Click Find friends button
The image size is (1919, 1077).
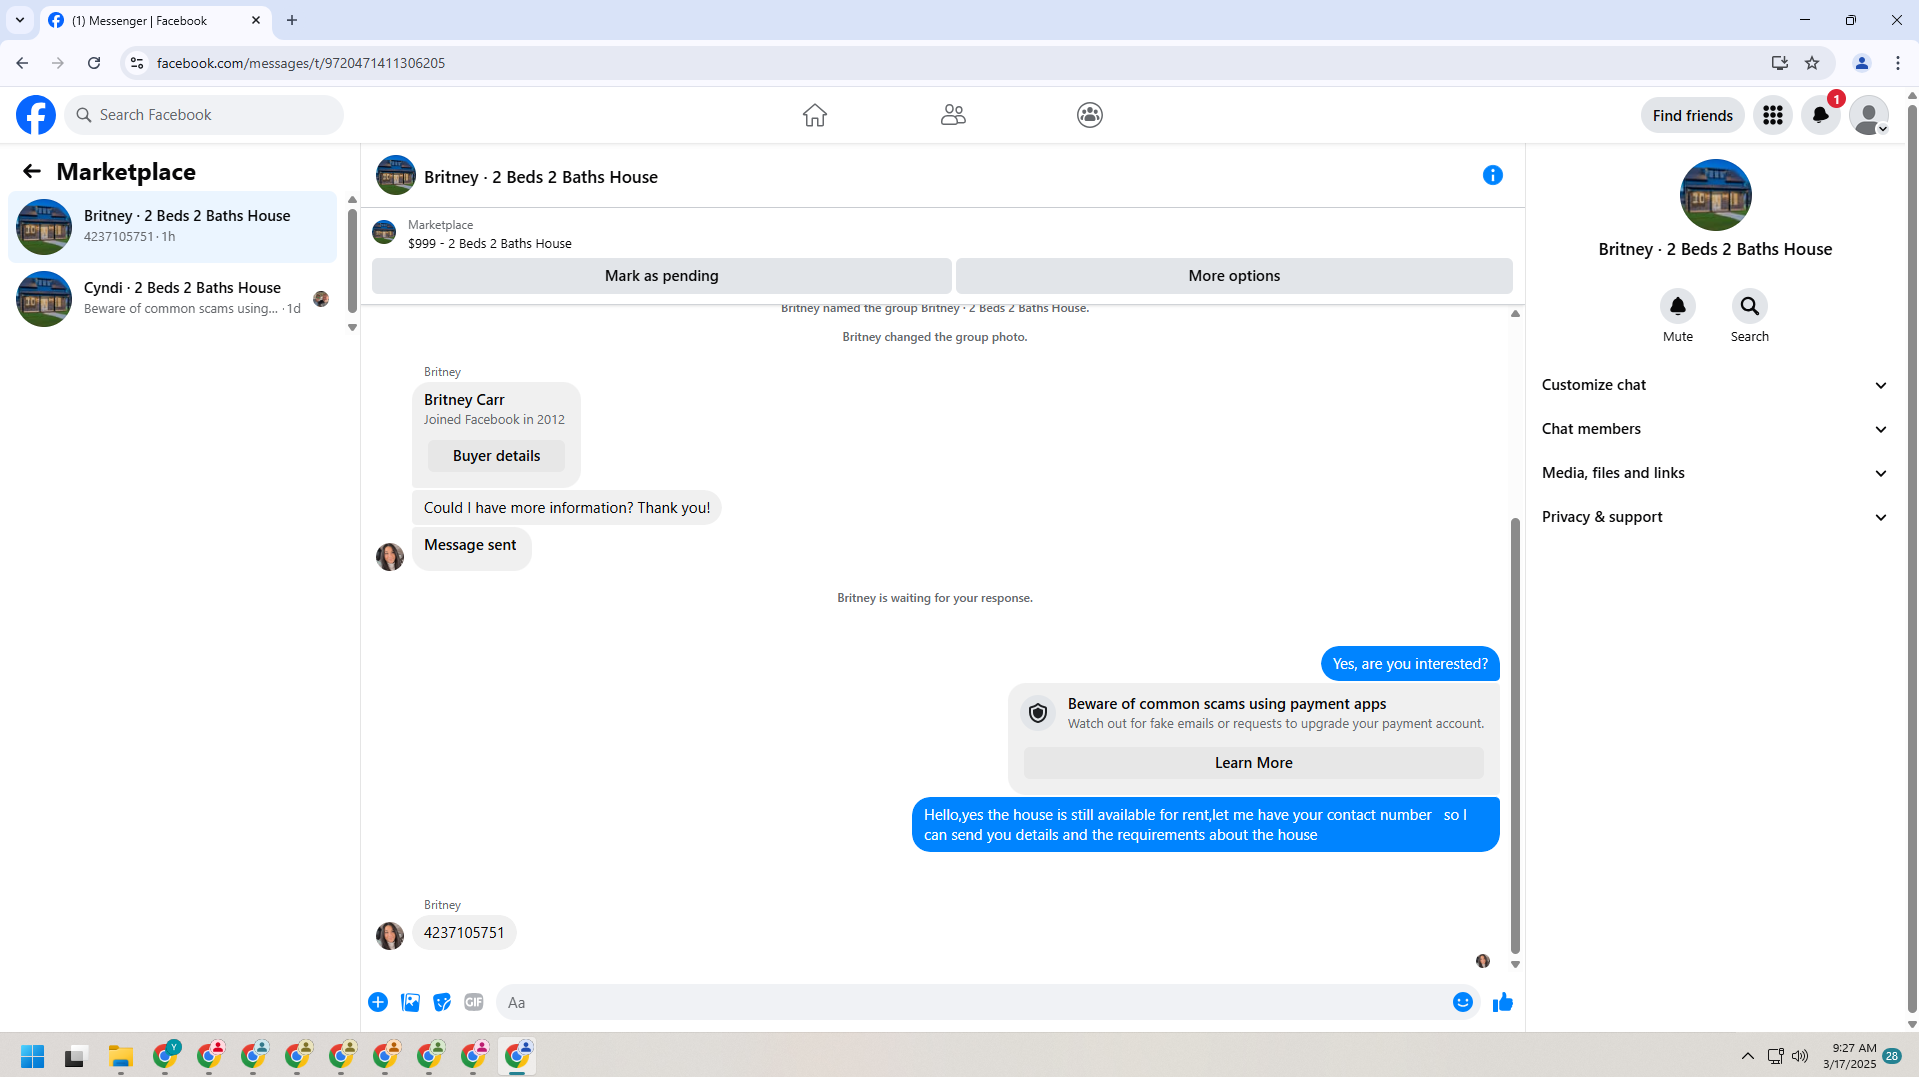pos(1692,115)
